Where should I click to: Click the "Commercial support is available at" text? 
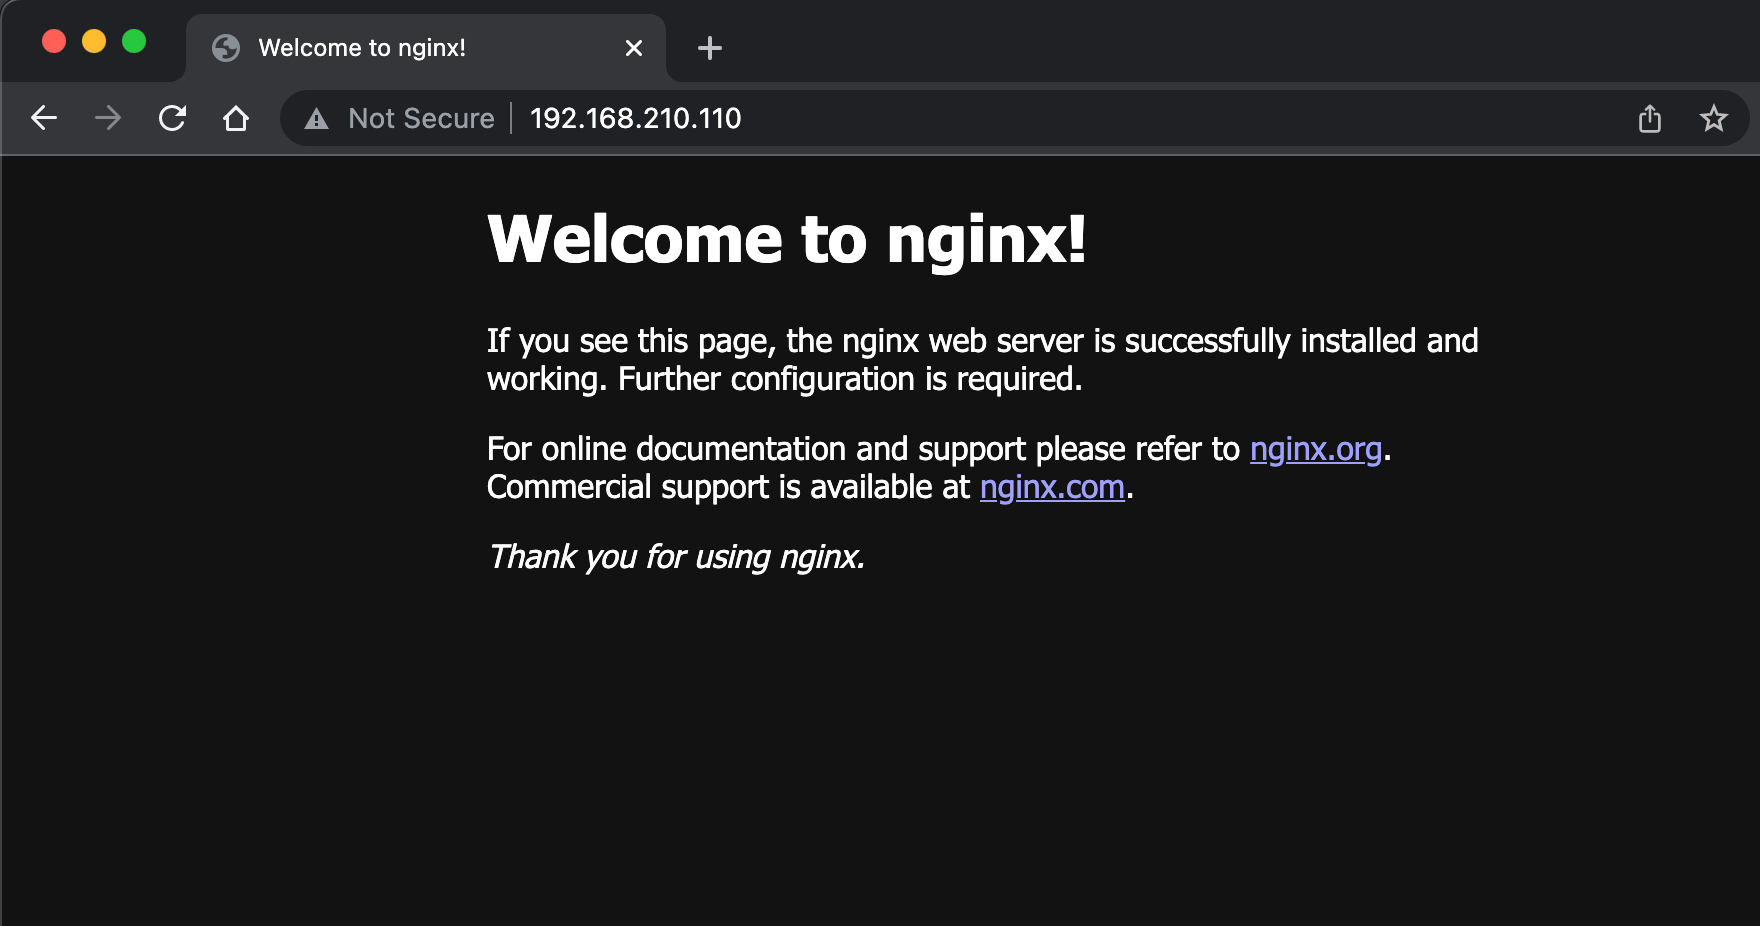click(x=728, y=487)
